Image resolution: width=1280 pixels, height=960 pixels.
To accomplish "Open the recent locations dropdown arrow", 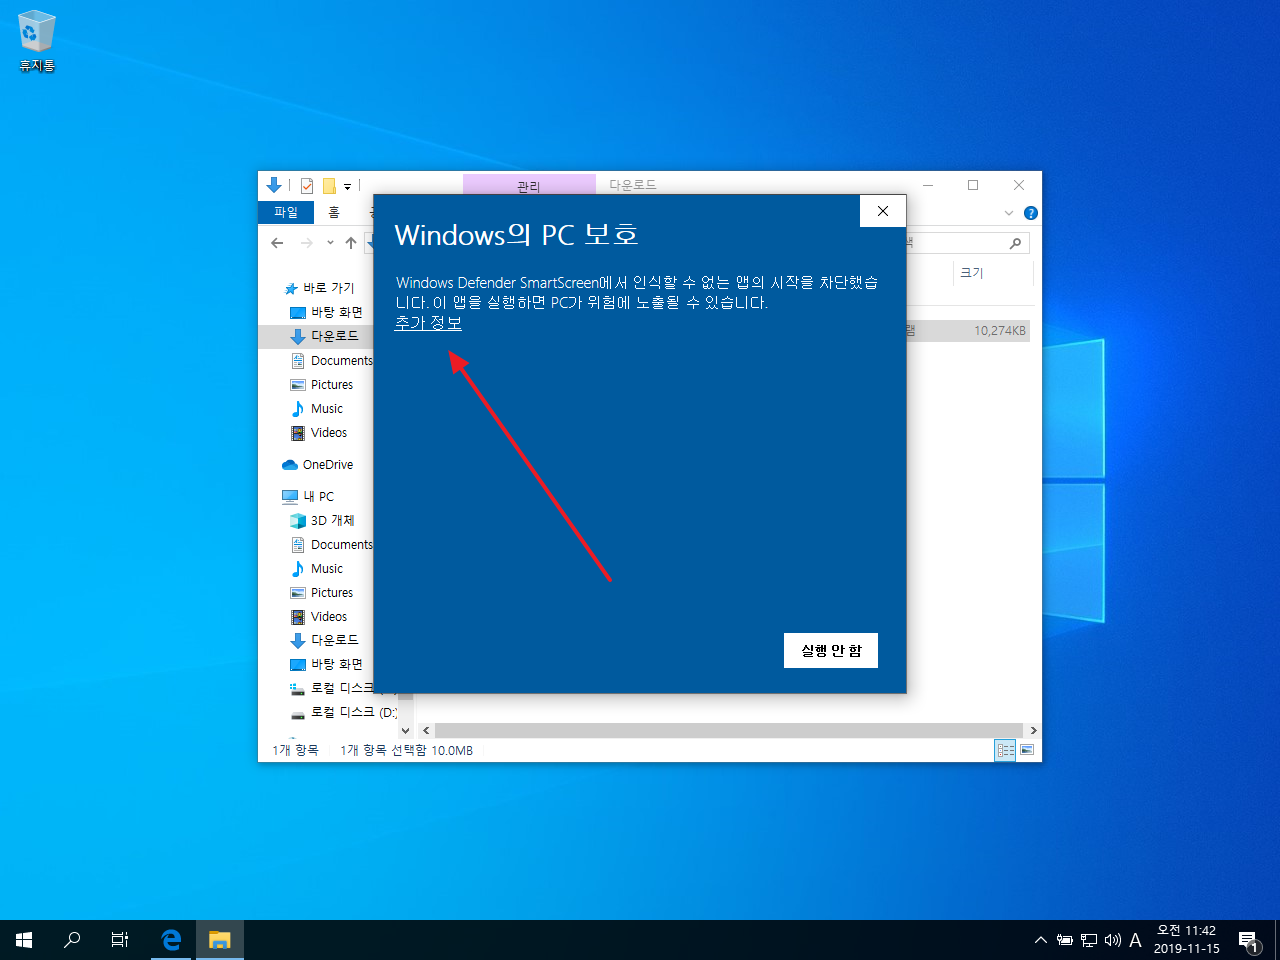I will (x=330, y=243).
